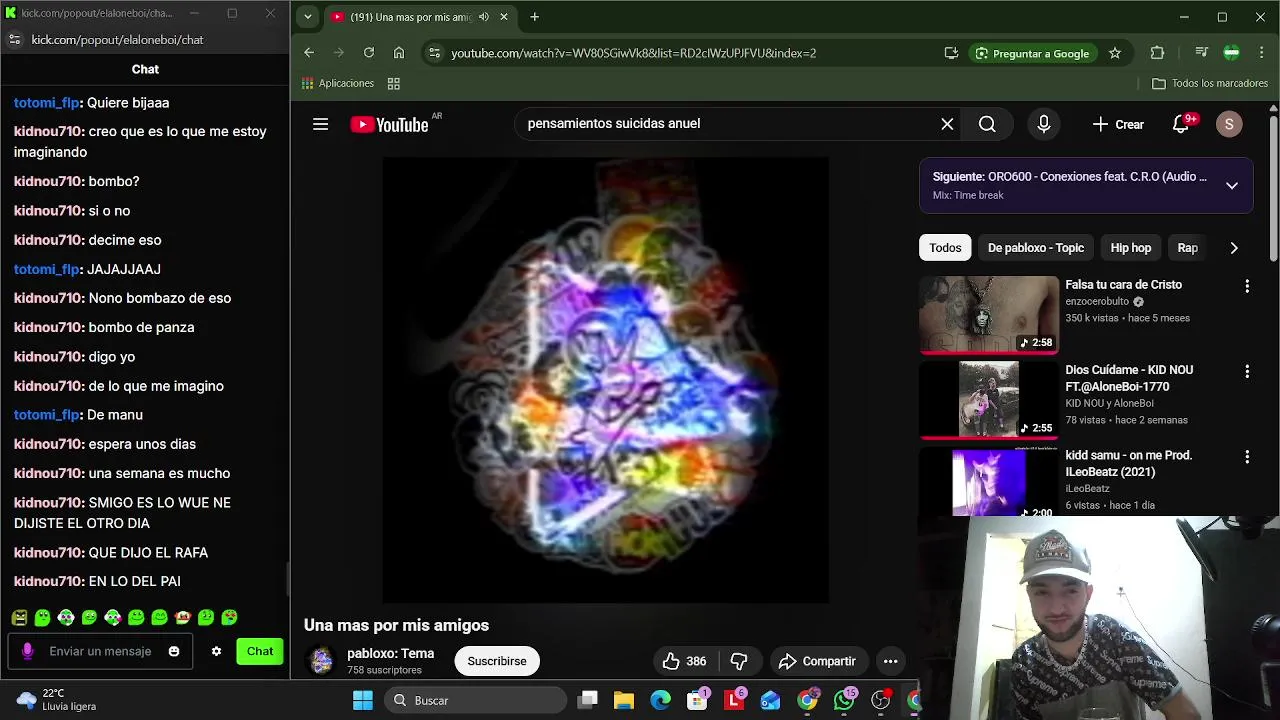Viewport: 1280px width, 720px height.
Task: Share the video with Compartir
Action: [x=817, y=661]
